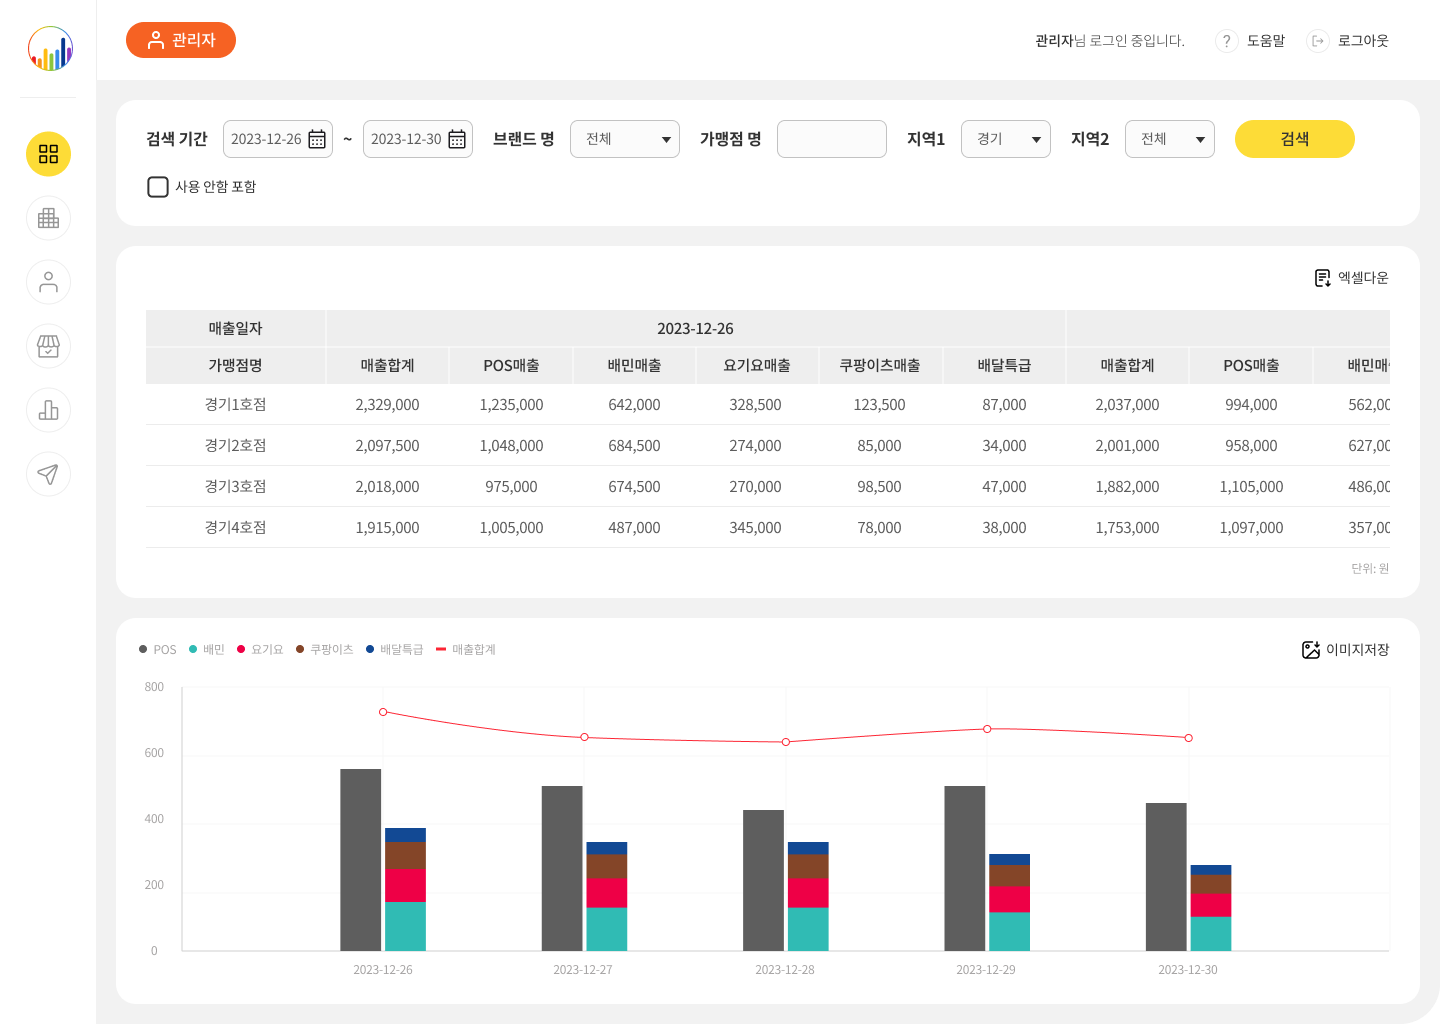Expand the 브랜드 명 dropdown
This screenshot has height=1024, width=1440.
(624, 139)
